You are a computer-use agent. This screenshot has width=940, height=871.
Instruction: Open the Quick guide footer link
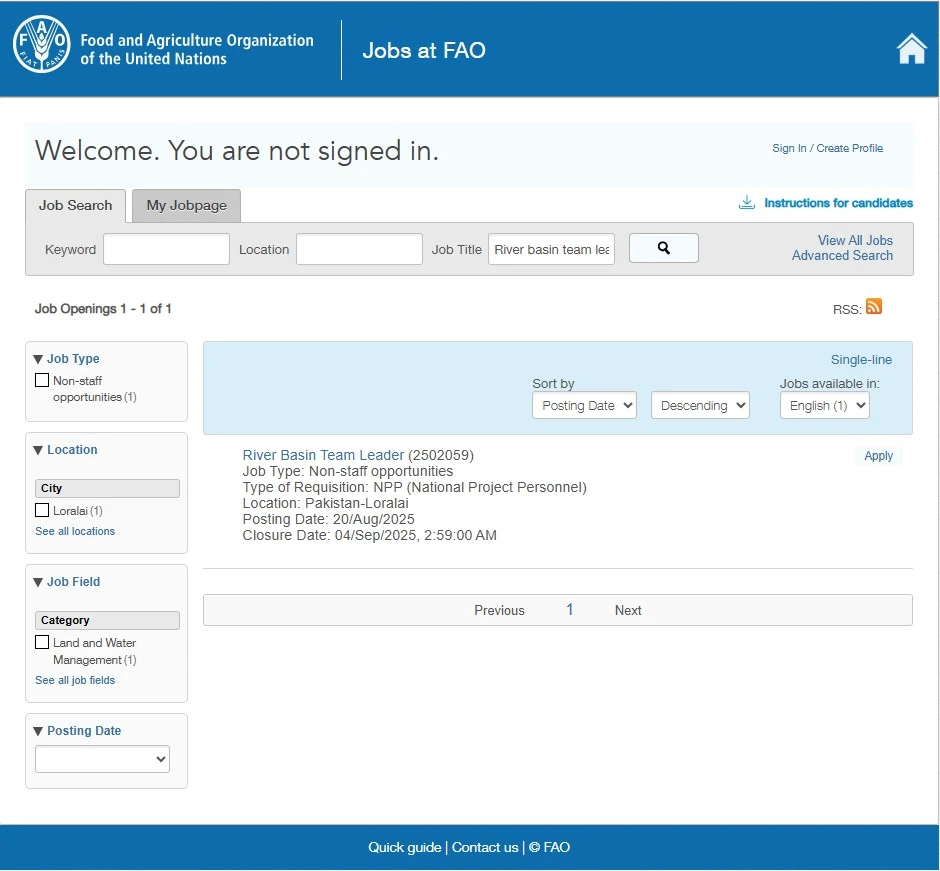[405, 847]
